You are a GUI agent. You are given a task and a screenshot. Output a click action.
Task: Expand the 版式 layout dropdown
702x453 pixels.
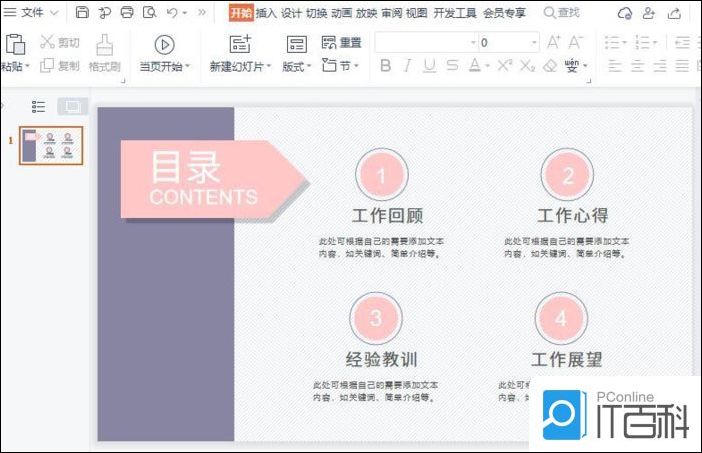click(310, 67)
